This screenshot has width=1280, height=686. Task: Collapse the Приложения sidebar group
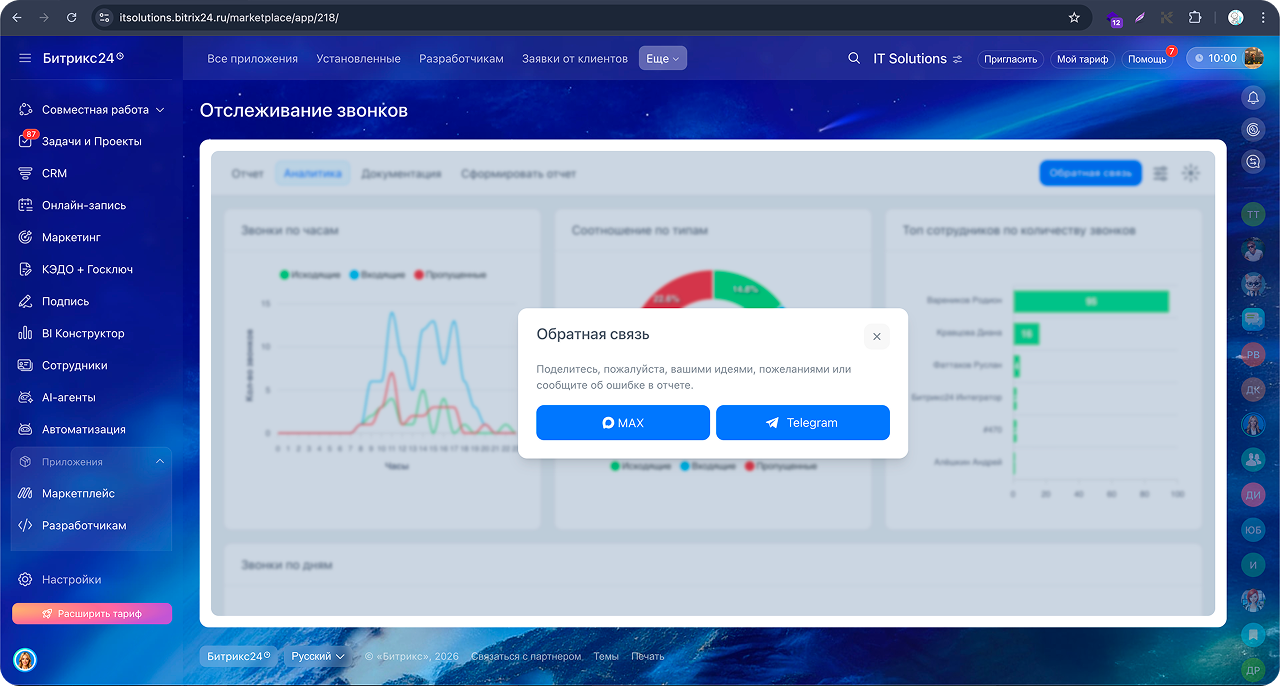(160, 462)
